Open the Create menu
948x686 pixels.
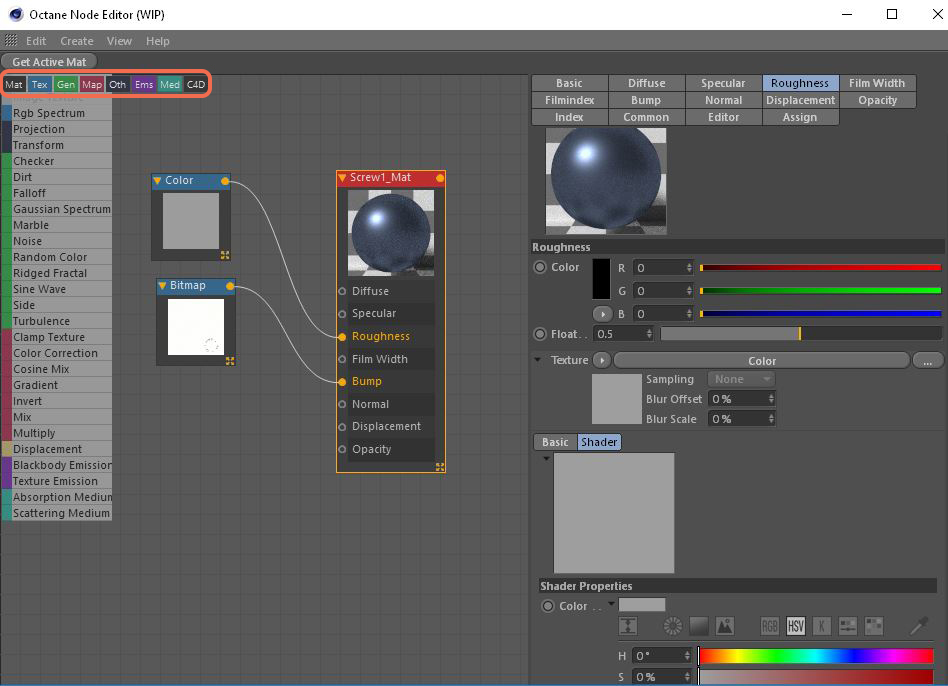pyautogui.click(x=76, y=41)
